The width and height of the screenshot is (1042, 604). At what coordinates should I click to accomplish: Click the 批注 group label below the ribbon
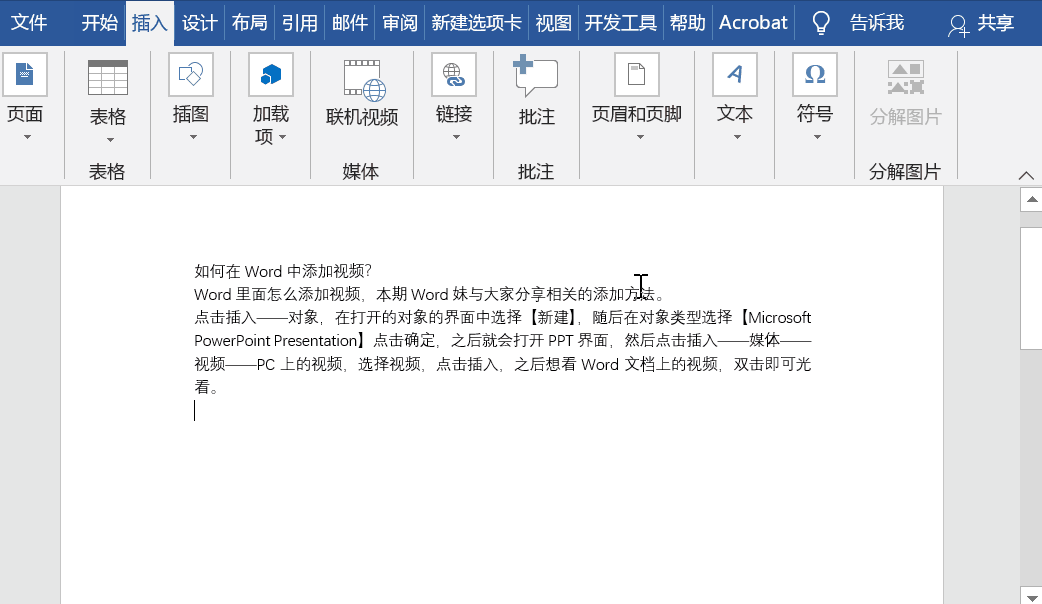click(x=536, y=171)
